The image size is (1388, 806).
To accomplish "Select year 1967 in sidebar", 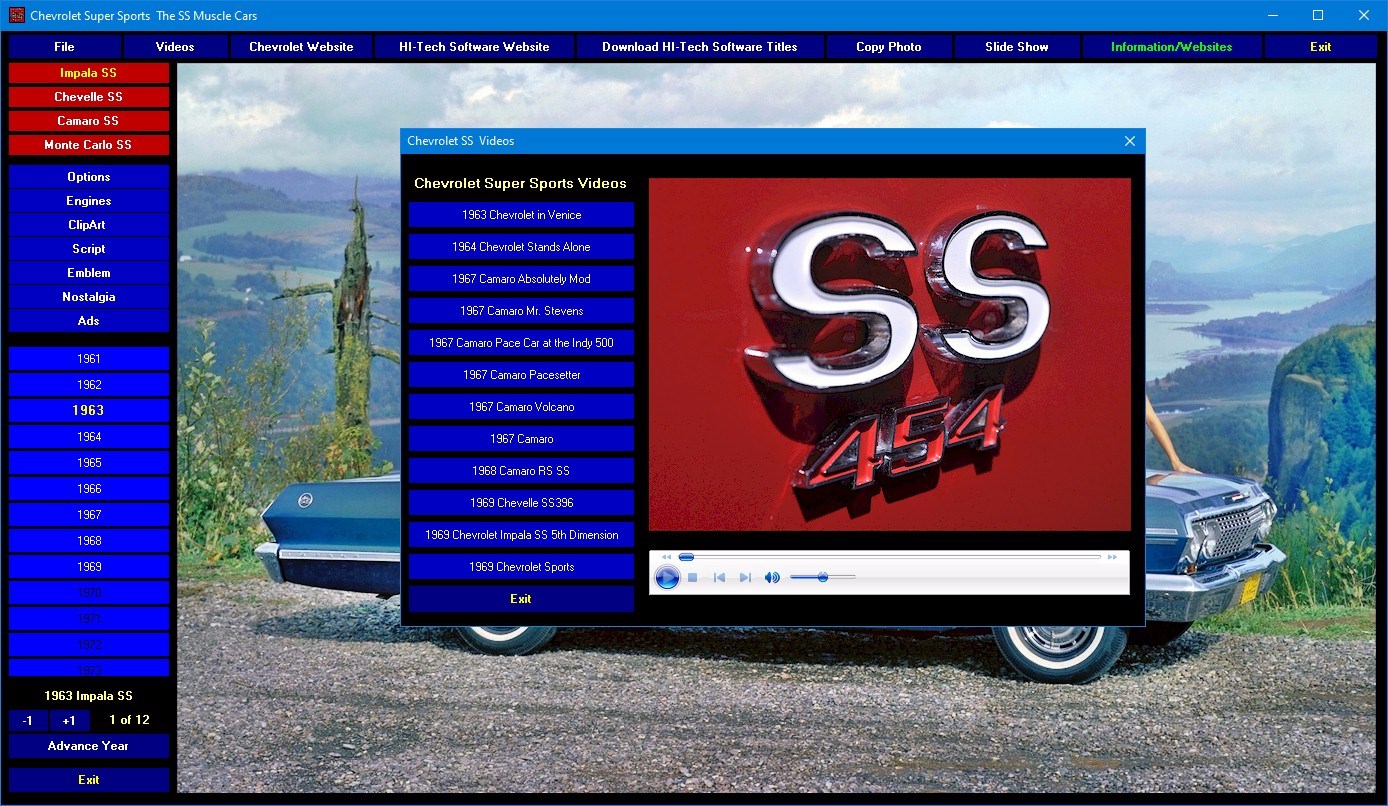I will pyautogui.click(x=89, y=515).
